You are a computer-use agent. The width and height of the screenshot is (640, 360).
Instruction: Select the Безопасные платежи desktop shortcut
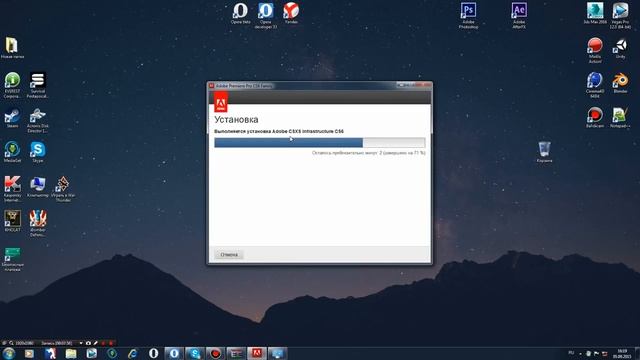pos(12,259)
